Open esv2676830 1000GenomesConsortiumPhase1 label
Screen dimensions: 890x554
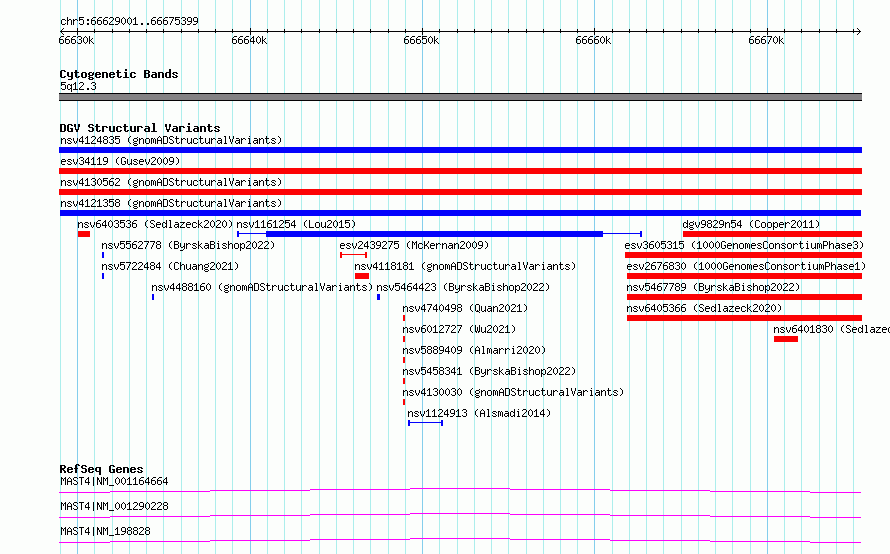tap(746, 266)
